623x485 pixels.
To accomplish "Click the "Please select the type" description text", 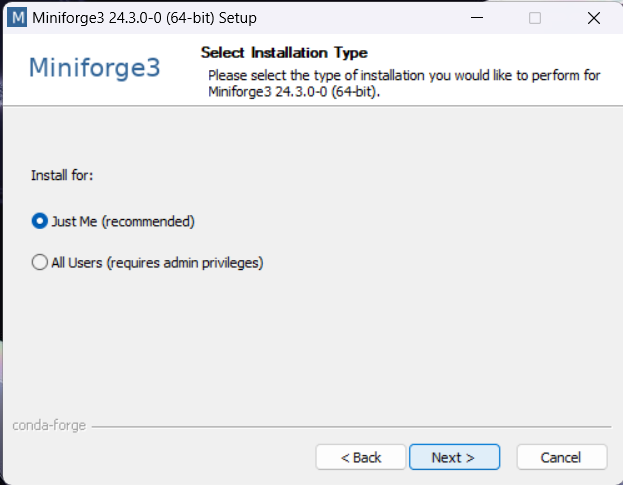I will click(403, 75).
